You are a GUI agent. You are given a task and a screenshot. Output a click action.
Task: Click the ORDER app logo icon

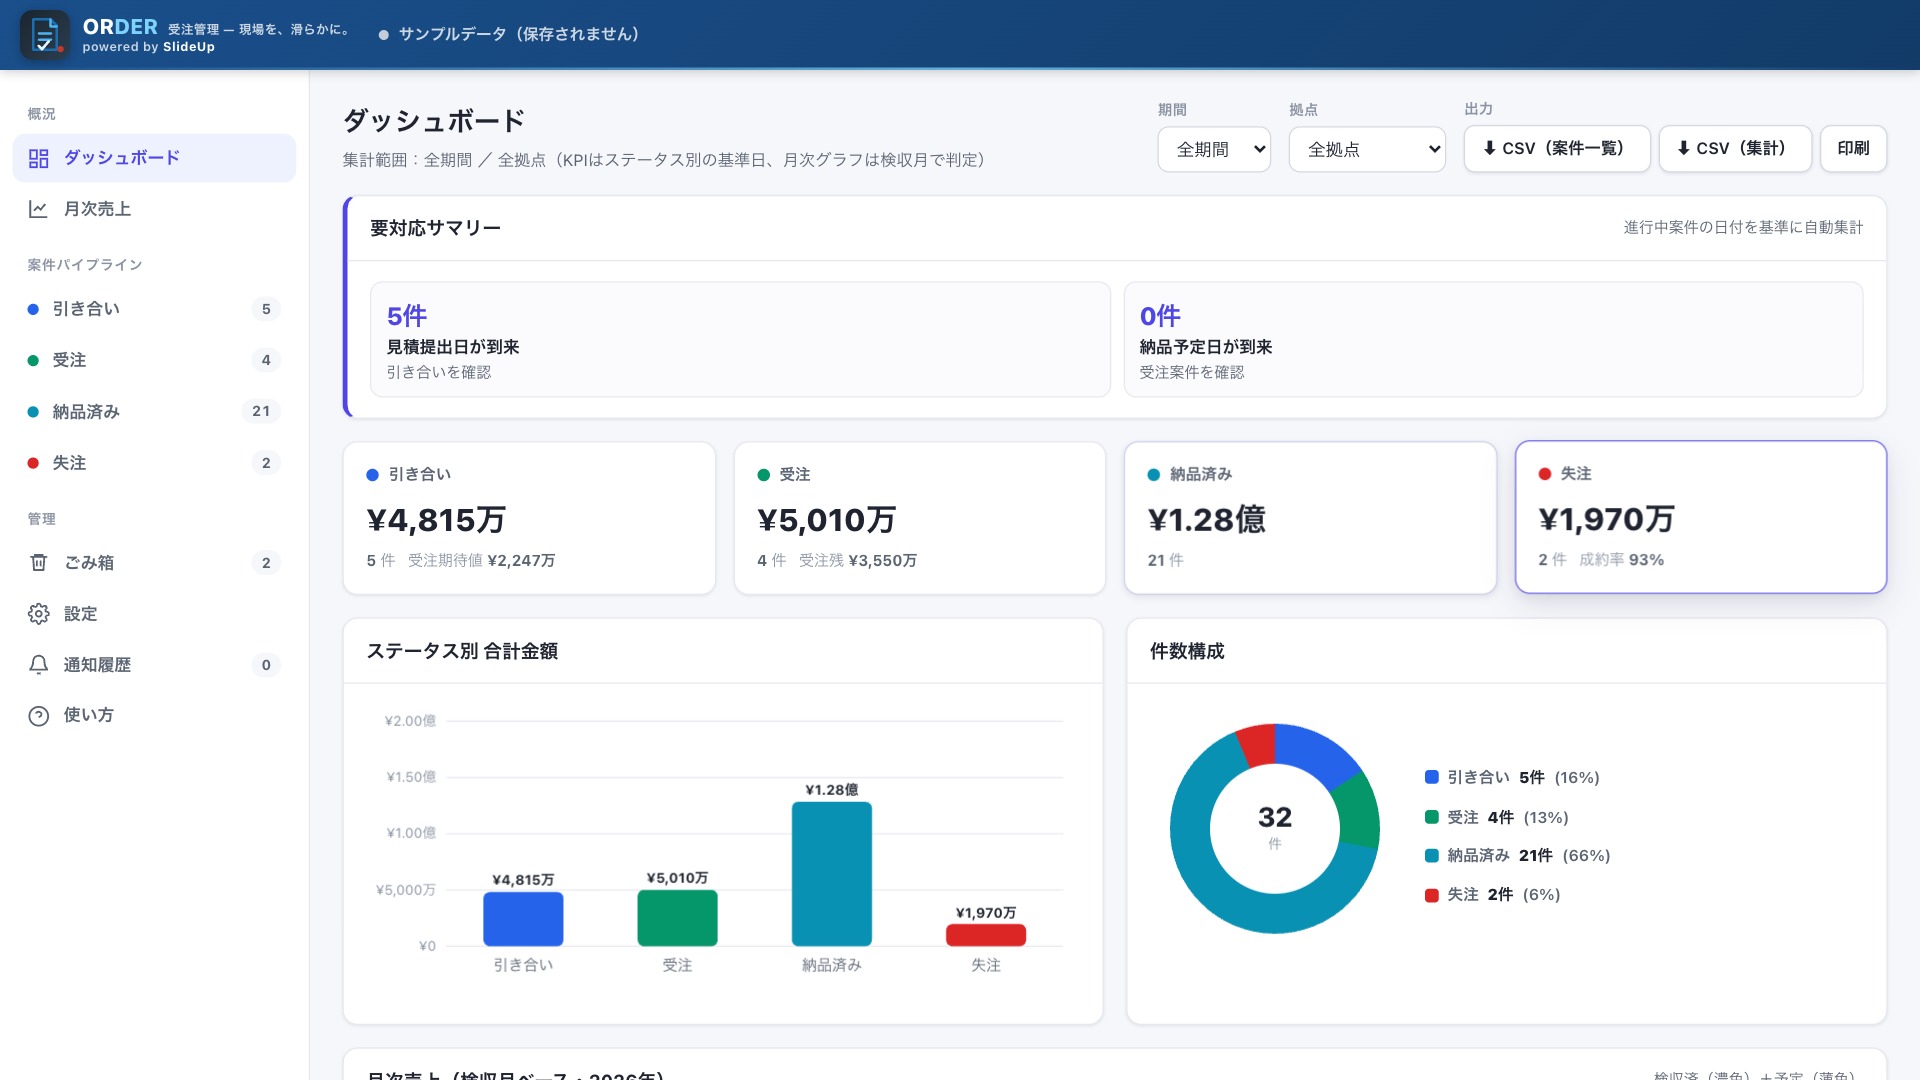(x=44, y=35)
